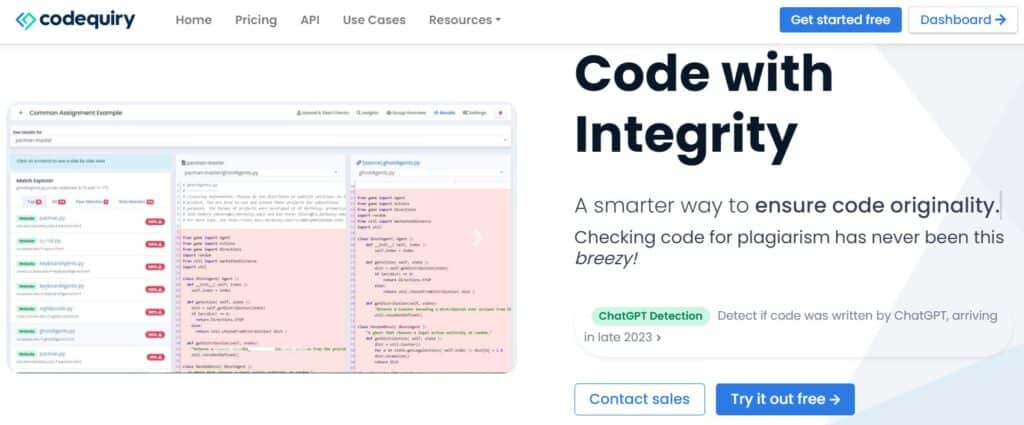Click Upload & Start Checks in preview
1024x425 pixels.
click(323, 113)
